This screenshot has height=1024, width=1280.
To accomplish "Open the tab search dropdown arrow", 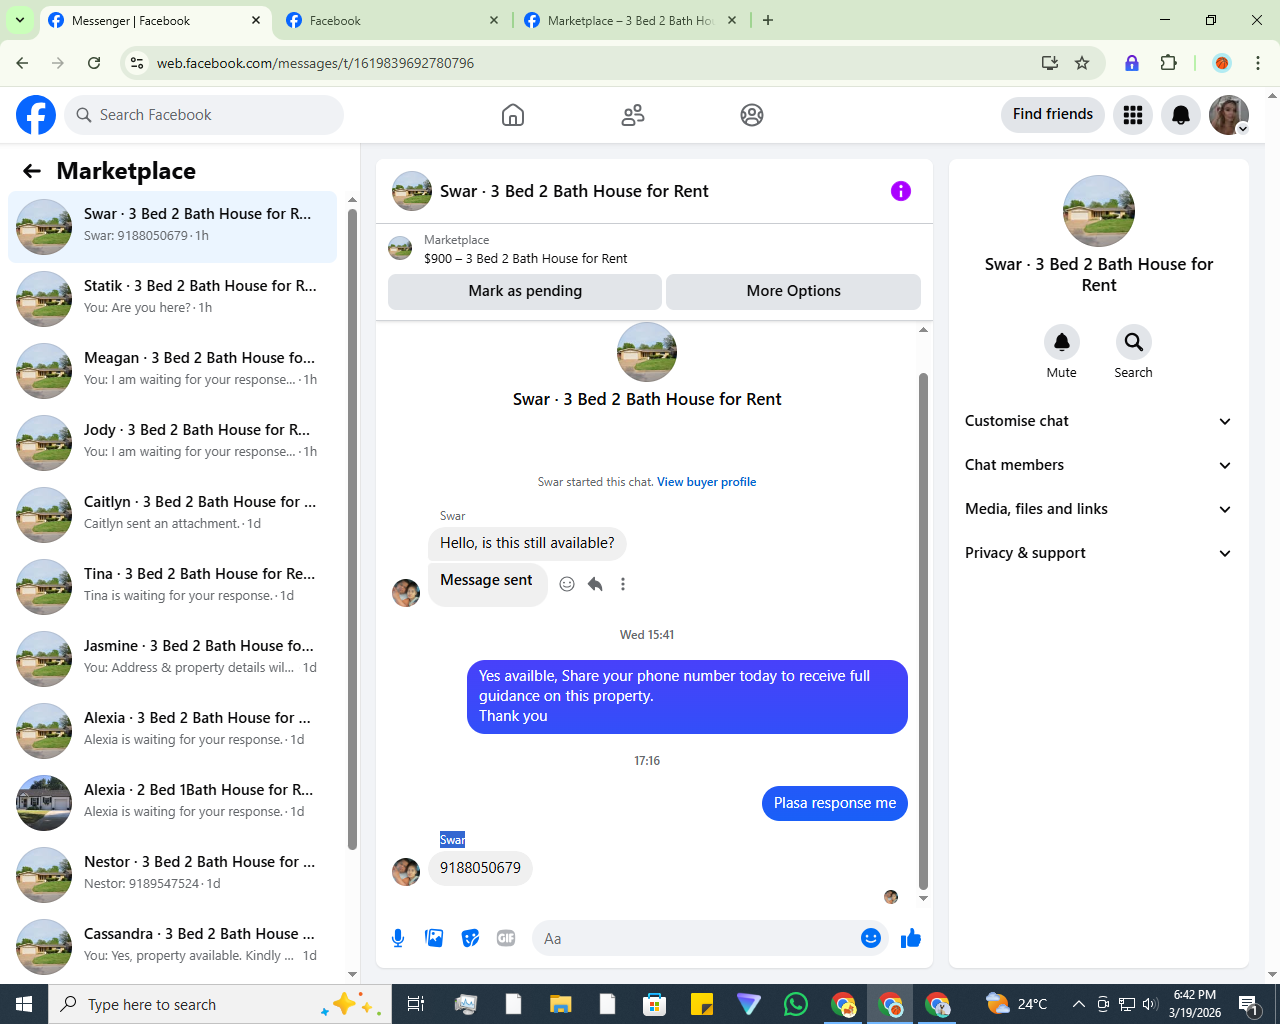I will [x=19, y=20].
